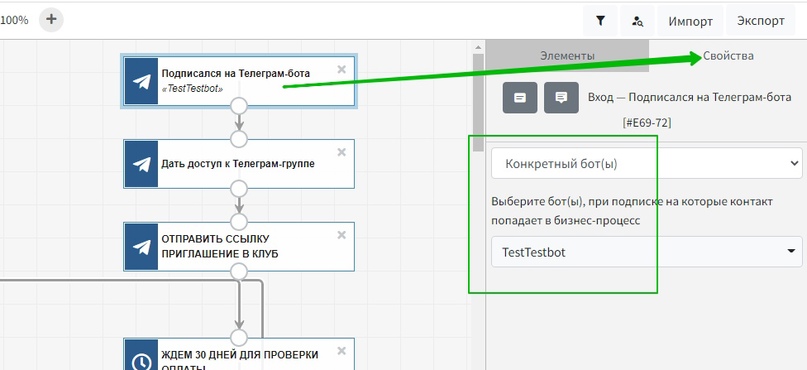Screen dimensions: 807x370
Task: Click the contact search person icon
Action: [637, 21]
